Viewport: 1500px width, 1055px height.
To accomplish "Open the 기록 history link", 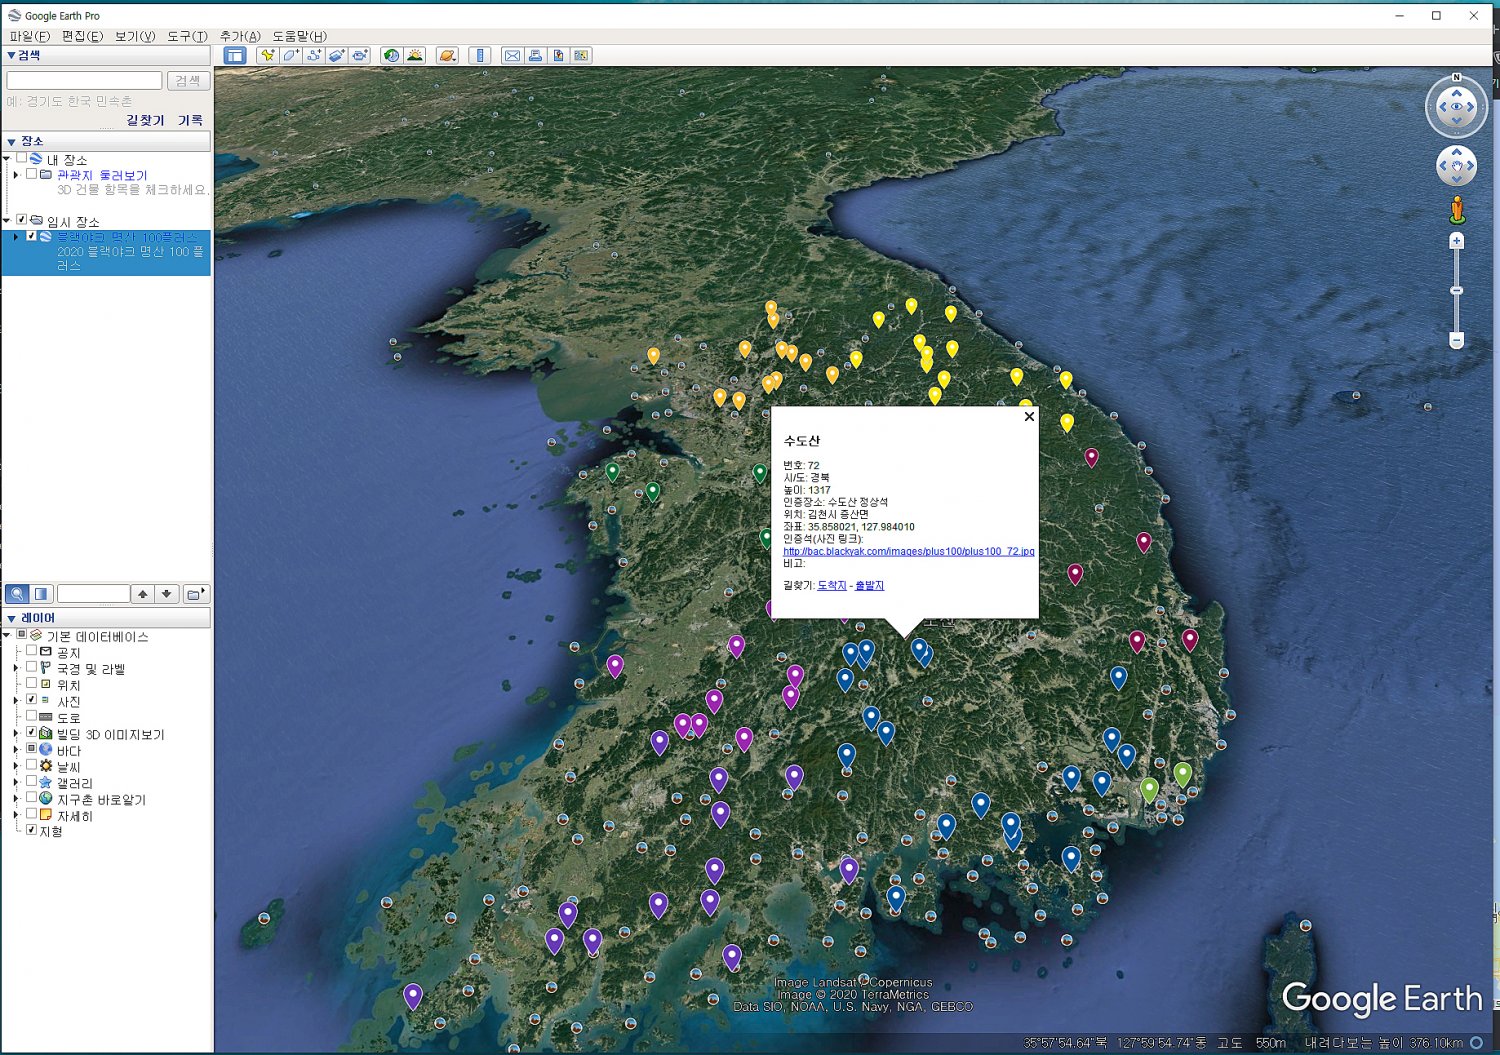I will pyautogui.click(x=190, y=120).
